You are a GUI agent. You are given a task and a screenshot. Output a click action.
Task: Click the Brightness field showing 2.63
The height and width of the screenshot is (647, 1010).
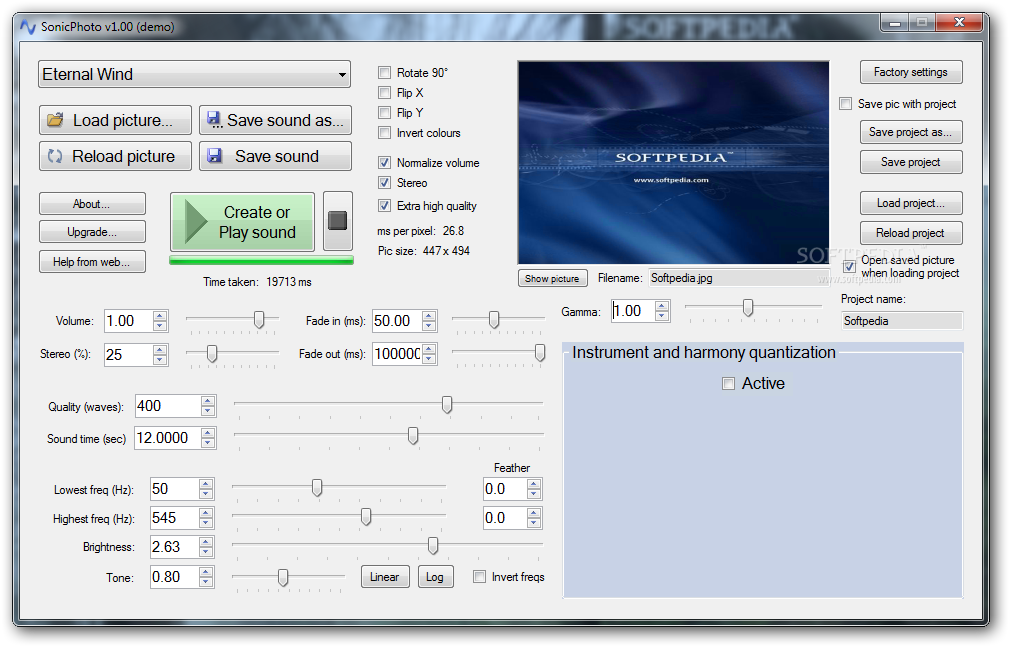[174, 547]
